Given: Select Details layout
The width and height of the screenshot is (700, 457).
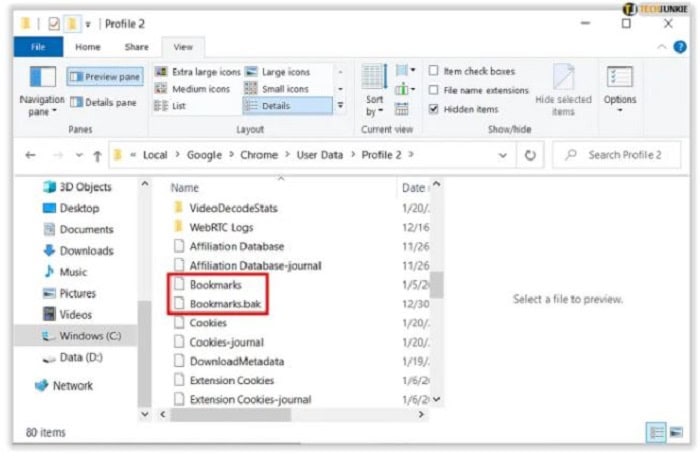Looking at the screenshot, I should click(288, 106).
